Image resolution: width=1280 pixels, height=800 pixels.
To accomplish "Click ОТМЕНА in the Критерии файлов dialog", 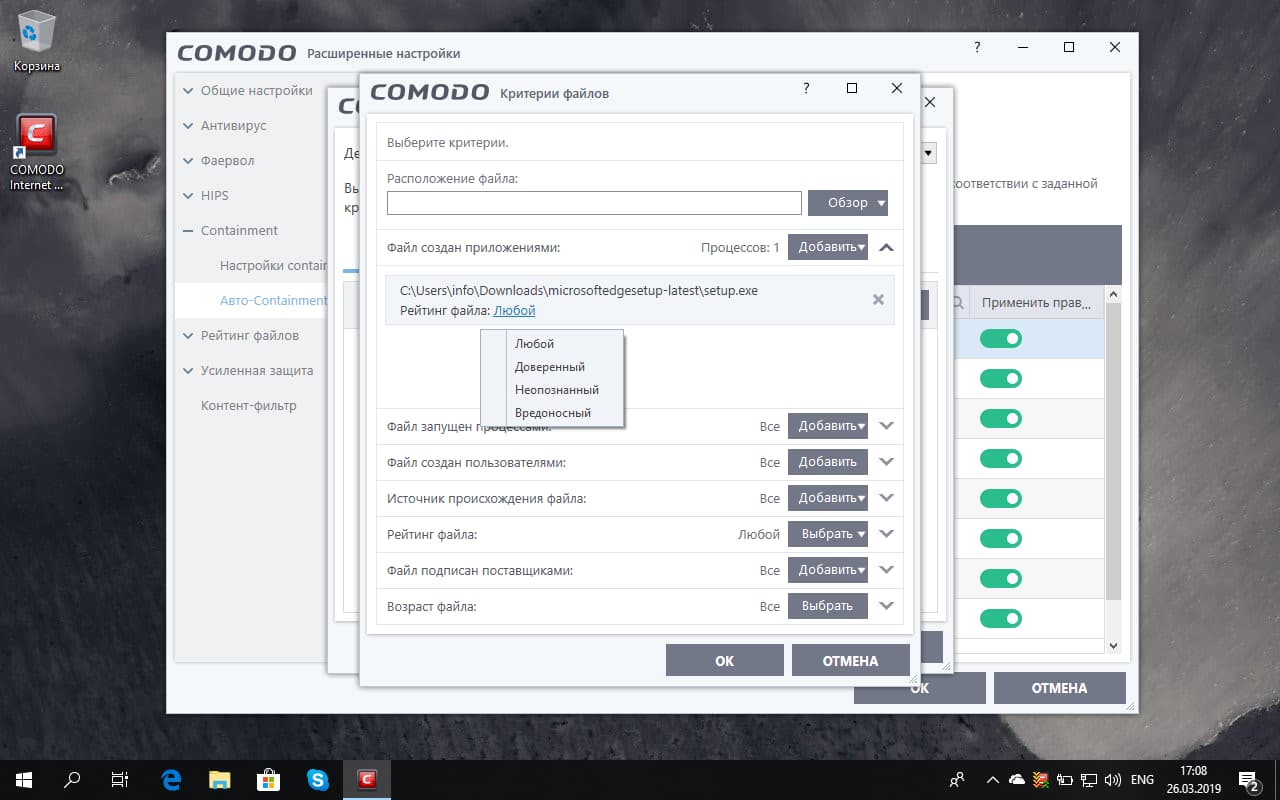I will point(851,660).
